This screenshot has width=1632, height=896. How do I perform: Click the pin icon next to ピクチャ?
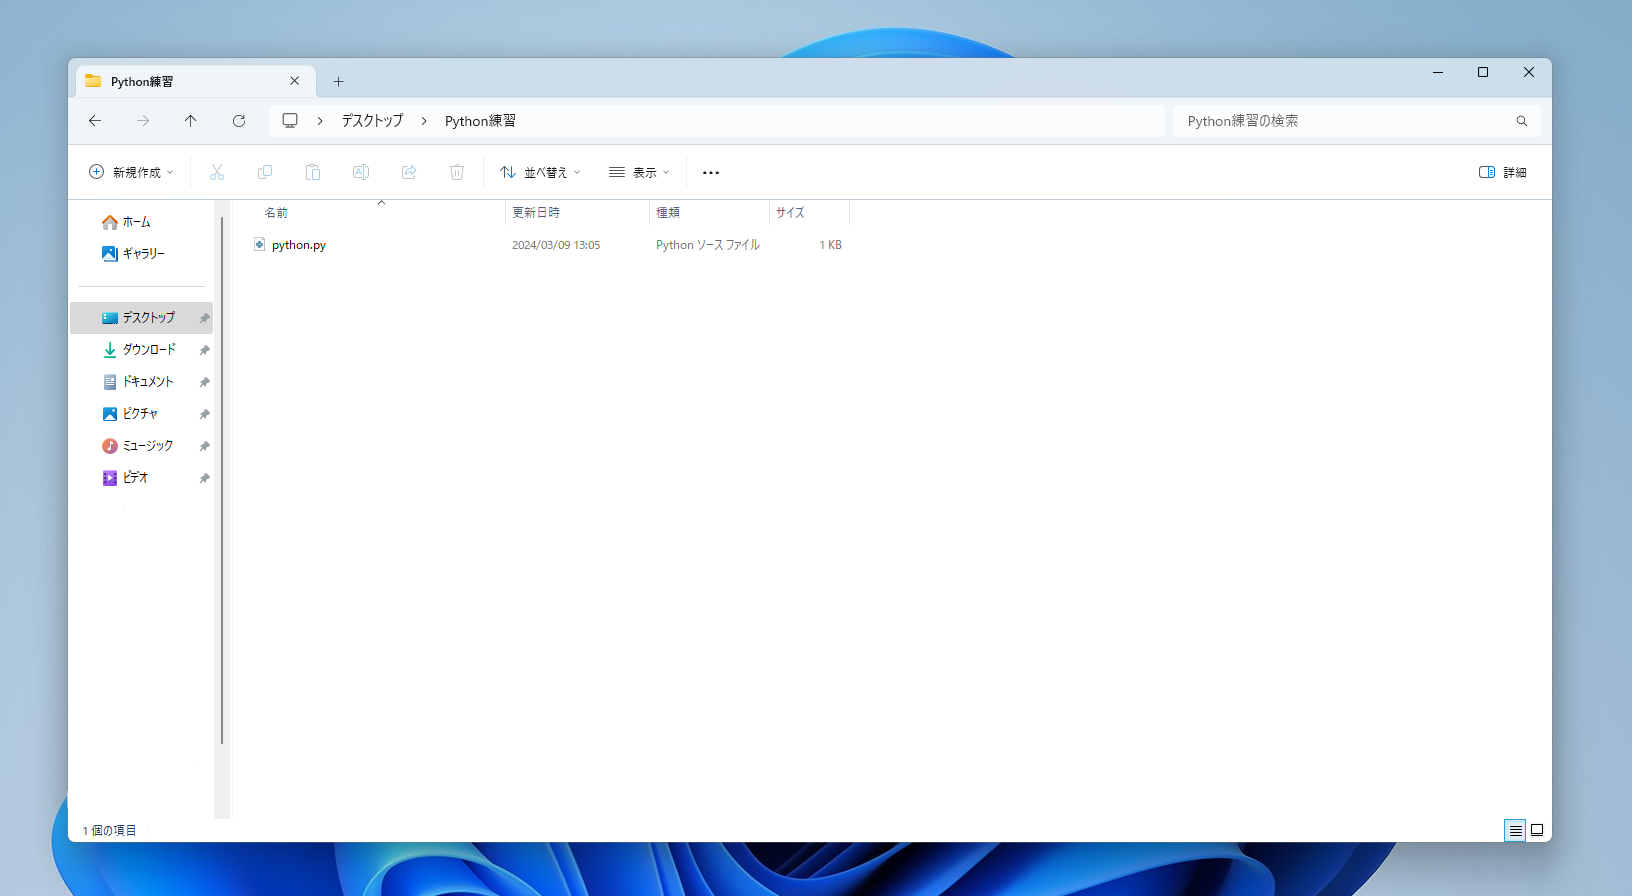point(204,414)
